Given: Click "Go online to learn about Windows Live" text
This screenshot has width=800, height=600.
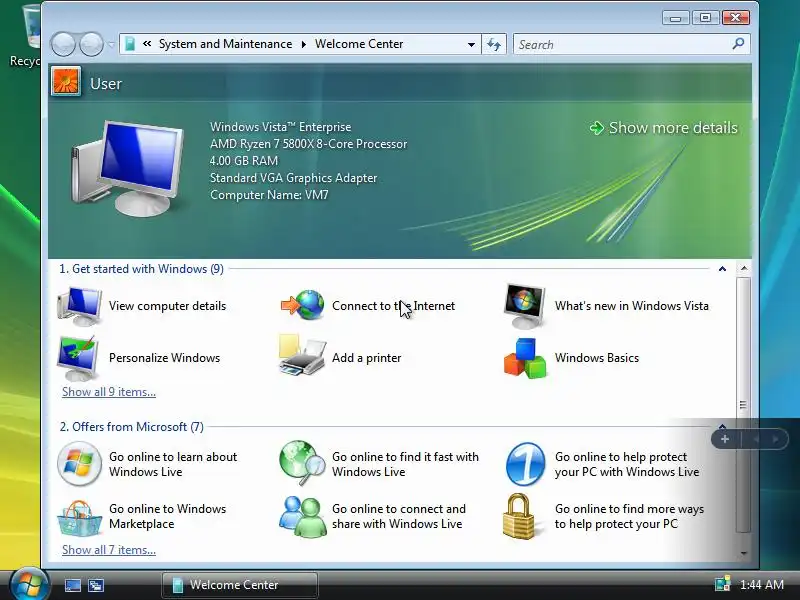Looking at the screenshot, I should point(173,464).
